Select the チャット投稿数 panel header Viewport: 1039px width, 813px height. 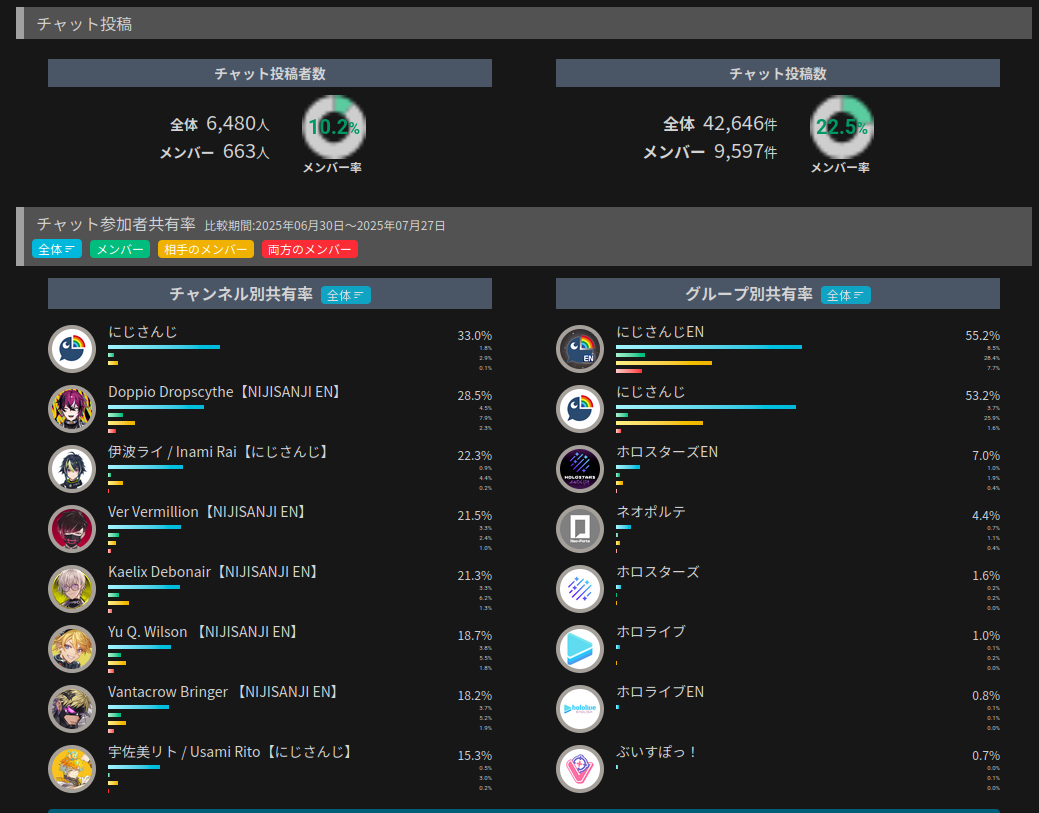[x=778, y=73]
